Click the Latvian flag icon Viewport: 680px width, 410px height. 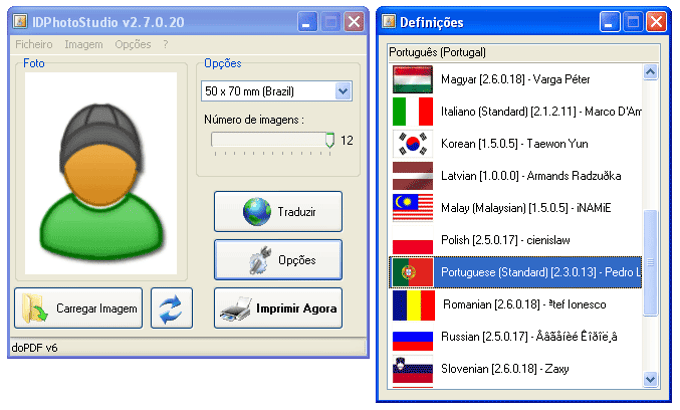pos(412,176)
